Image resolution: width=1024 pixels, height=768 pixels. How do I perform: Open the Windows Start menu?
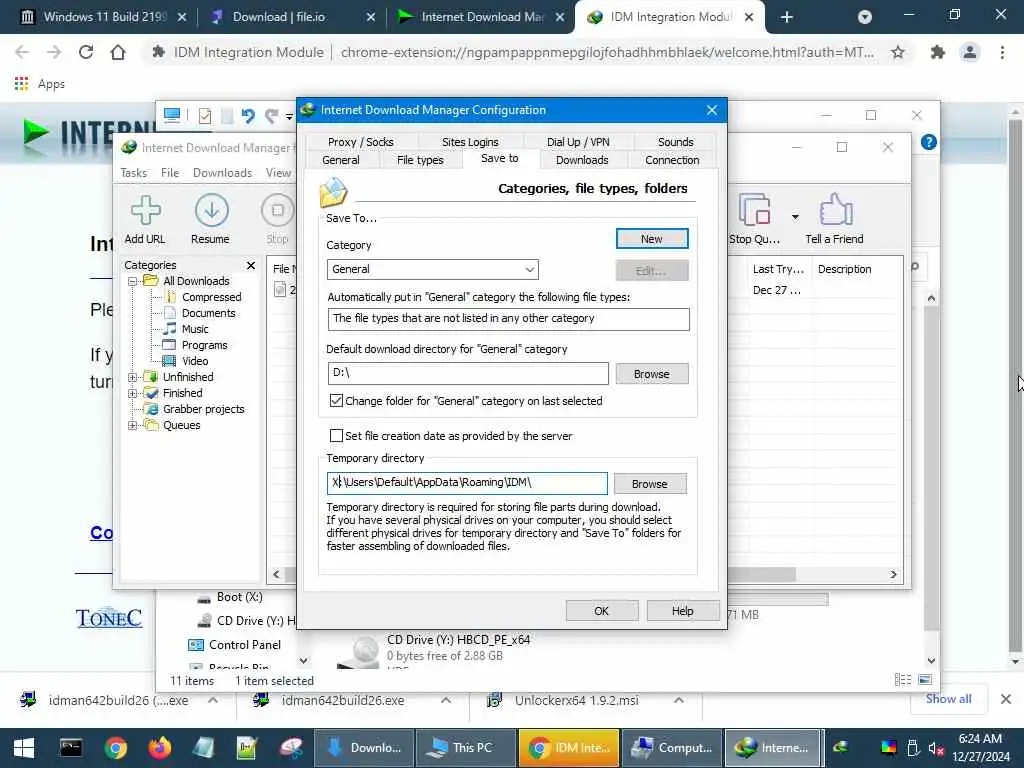click(24, 748)
